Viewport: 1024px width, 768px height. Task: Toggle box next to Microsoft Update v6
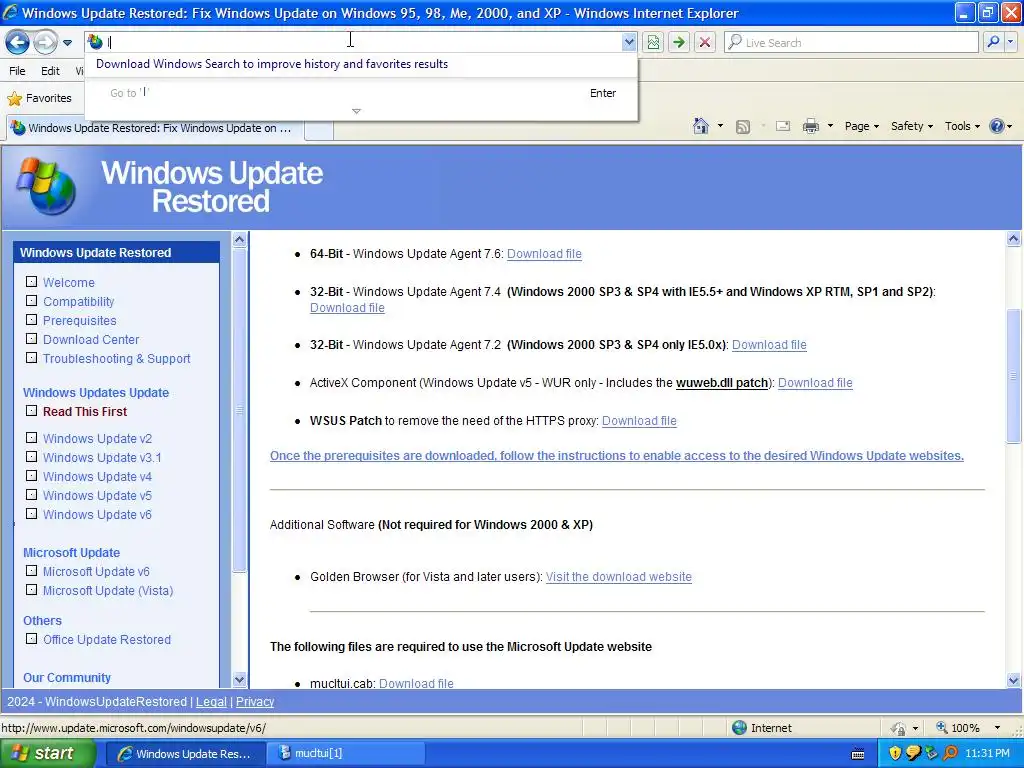click(31, 570)
